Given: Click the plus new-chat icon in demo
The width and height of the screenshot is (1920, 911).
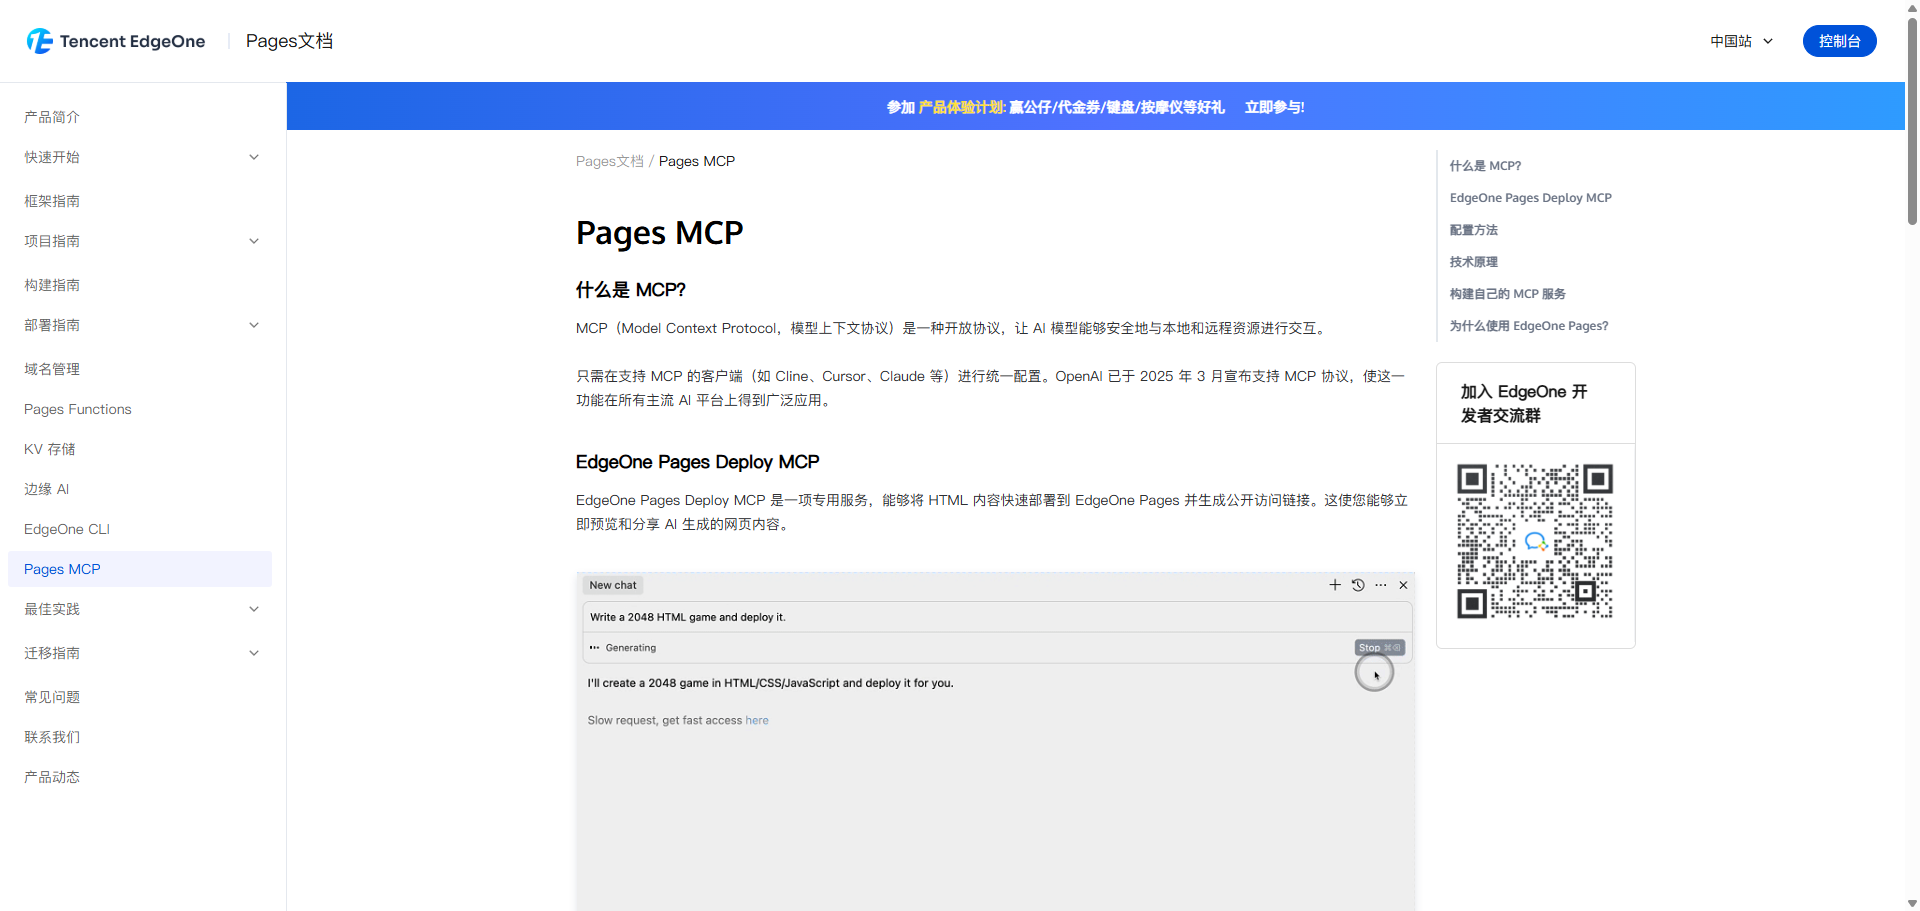Looking at the screenshot, I should click(1335, 585).
